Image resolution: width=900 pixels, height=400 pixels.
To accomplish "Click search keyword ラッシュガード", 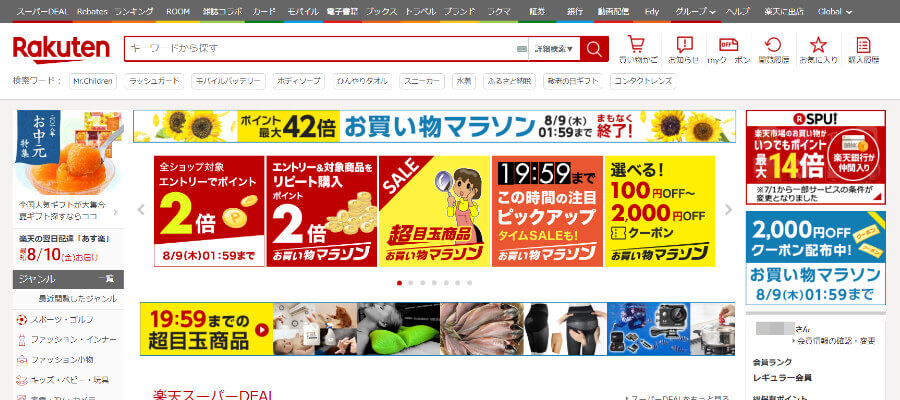I will 154,81.
